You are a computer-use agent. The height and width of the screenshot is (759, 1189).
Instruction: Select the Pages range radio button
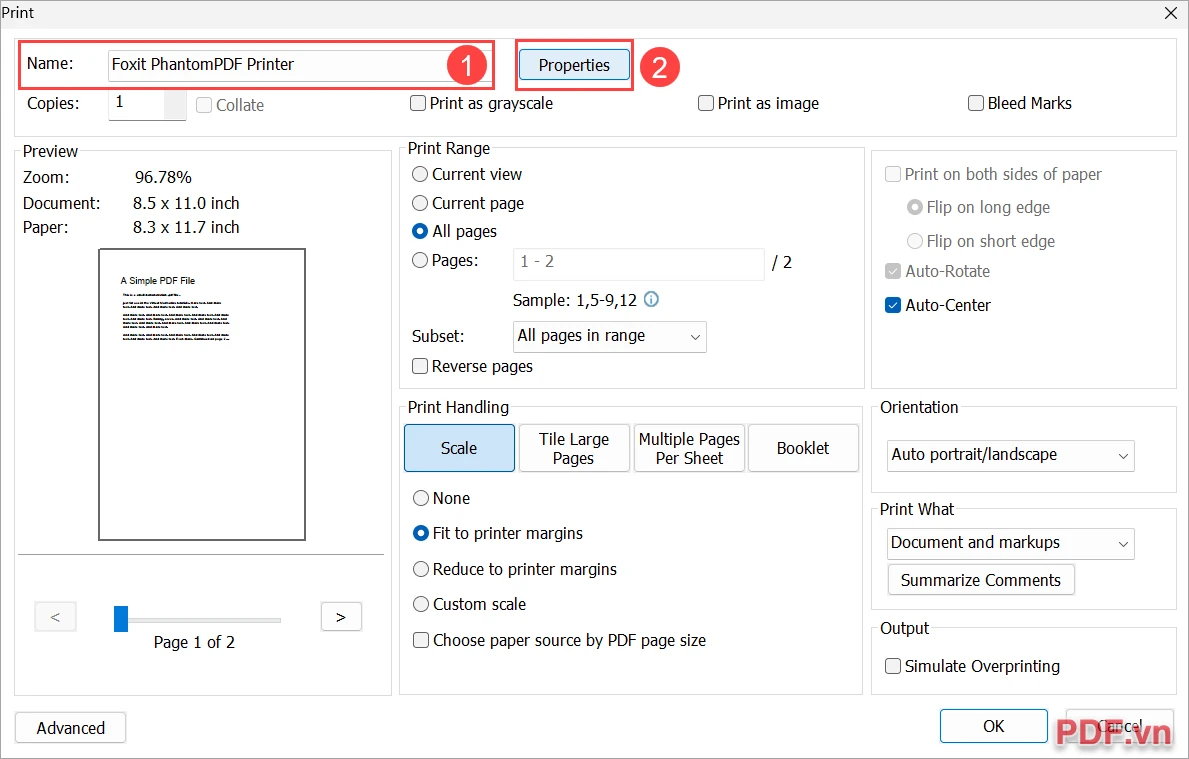coord(445,260)
